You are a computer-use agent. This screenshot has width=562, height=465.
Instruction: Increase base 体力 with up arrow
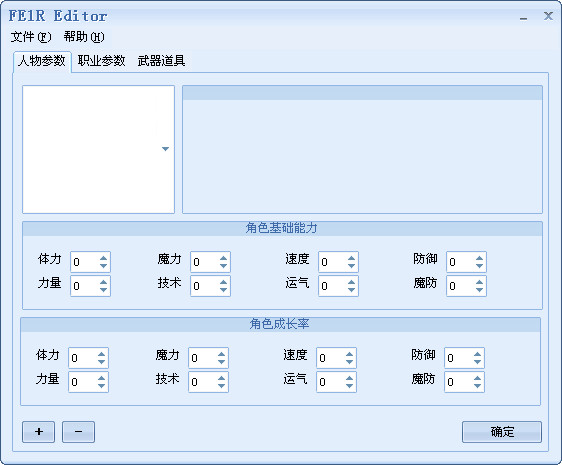tap(104, 258)
